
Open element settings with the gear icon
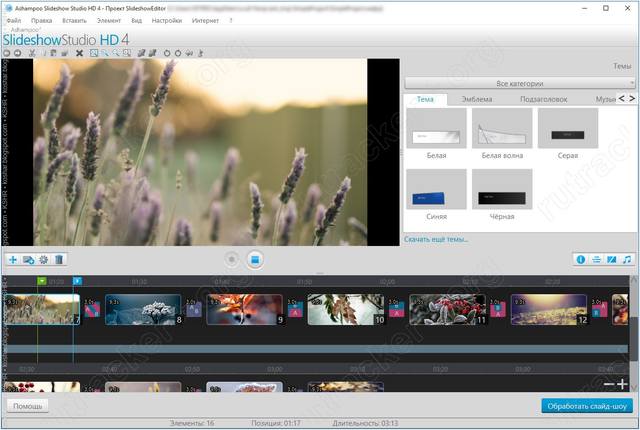point(43,260)
